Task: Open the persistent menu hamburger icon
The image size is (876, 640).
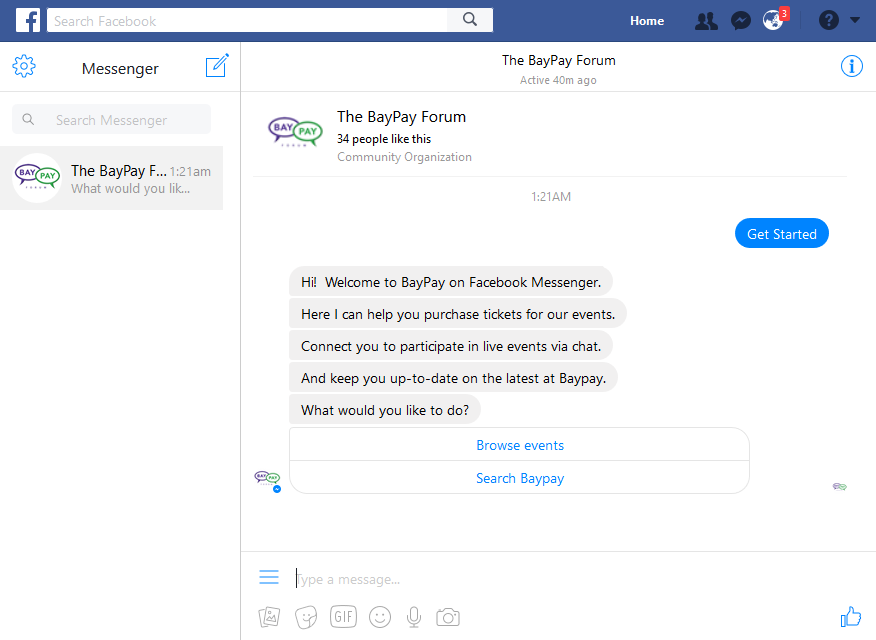Action: [269, 577]
